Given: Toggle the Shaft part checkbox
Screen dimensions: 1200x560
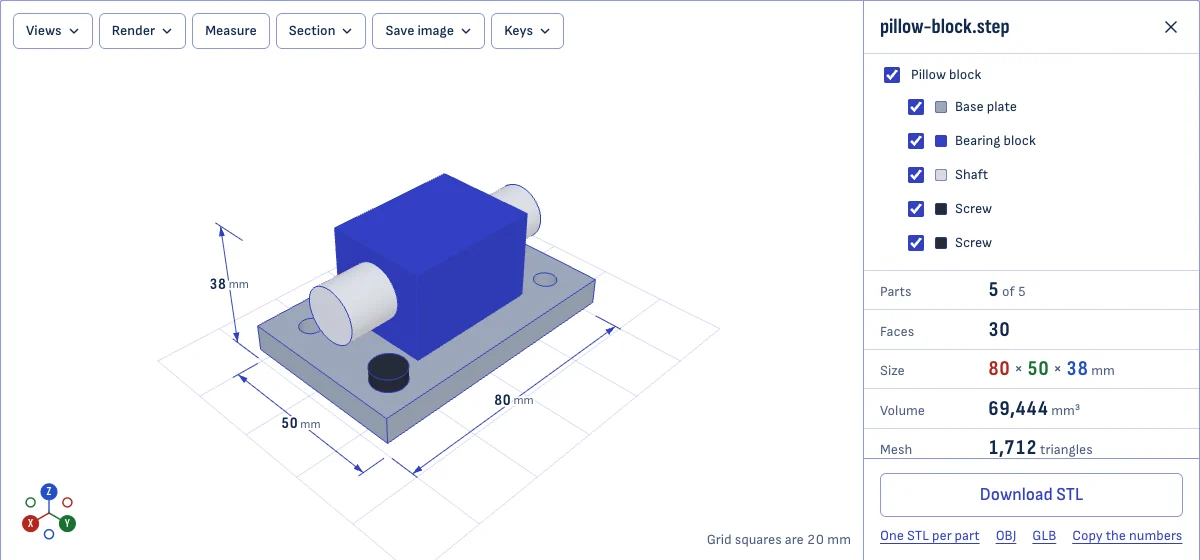Looking at the screenshot, I should (916, 175).
